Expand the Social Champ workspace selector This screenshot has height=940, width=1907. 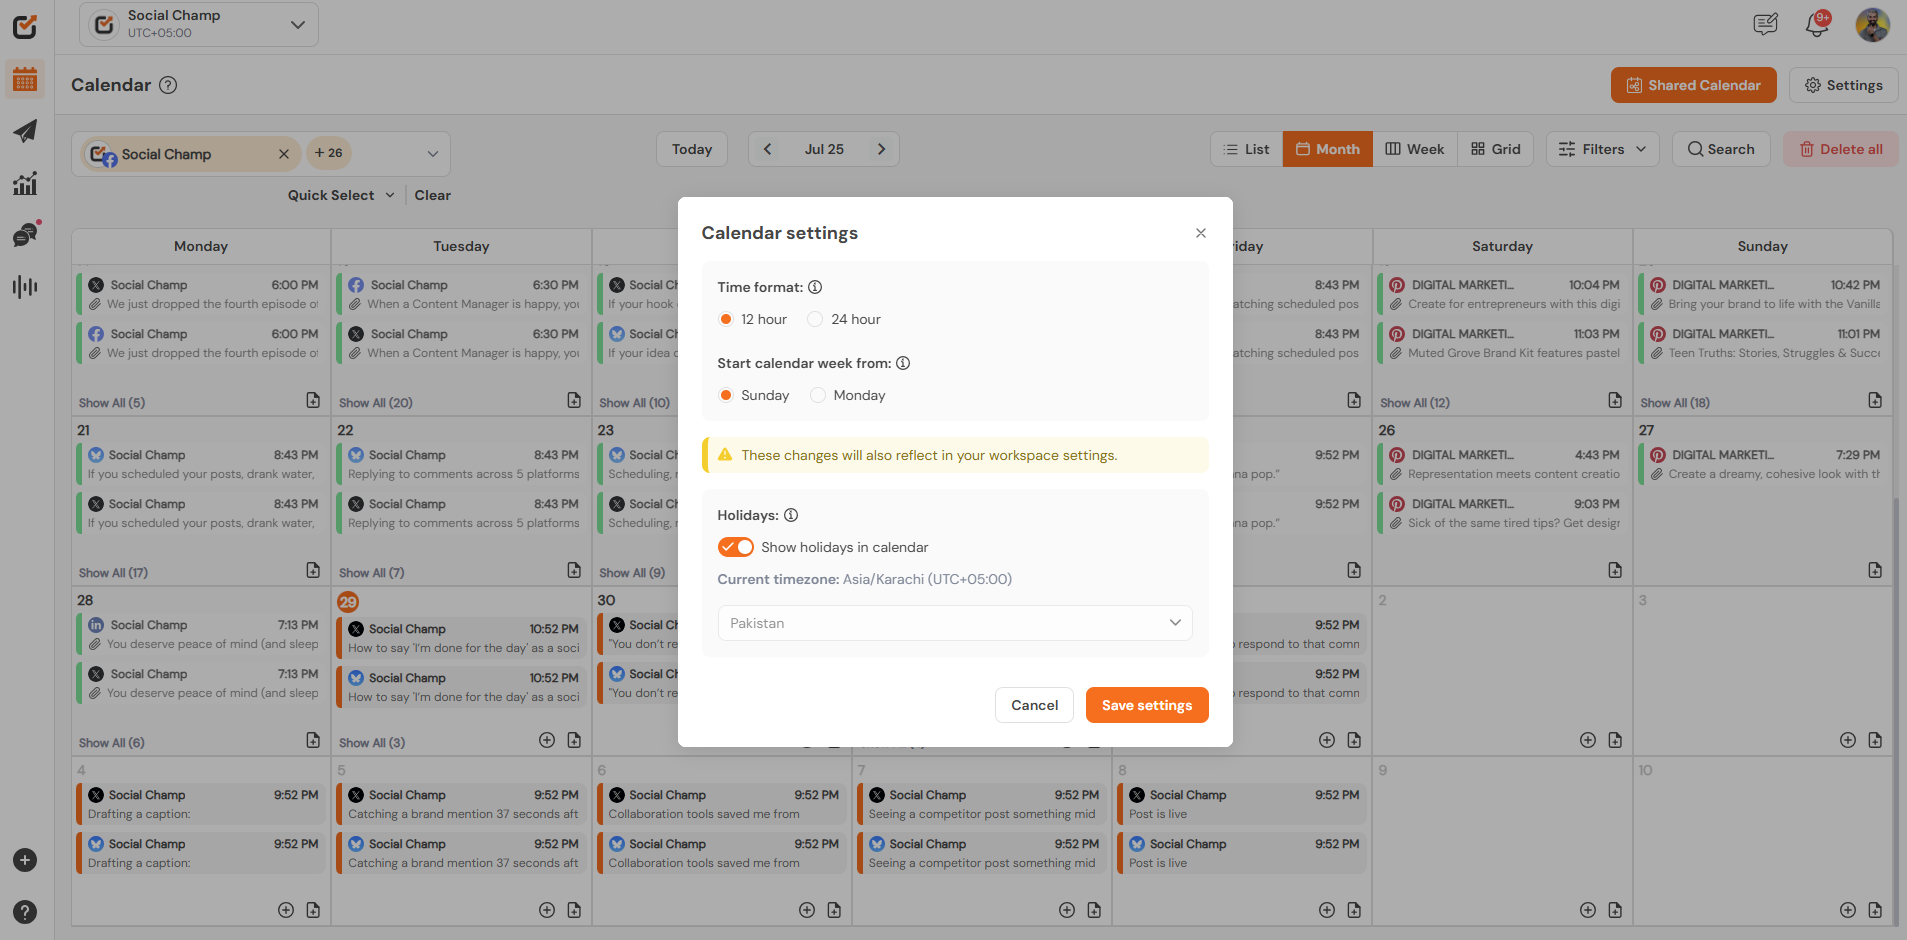pyautogui.click(x=199, y=24)
